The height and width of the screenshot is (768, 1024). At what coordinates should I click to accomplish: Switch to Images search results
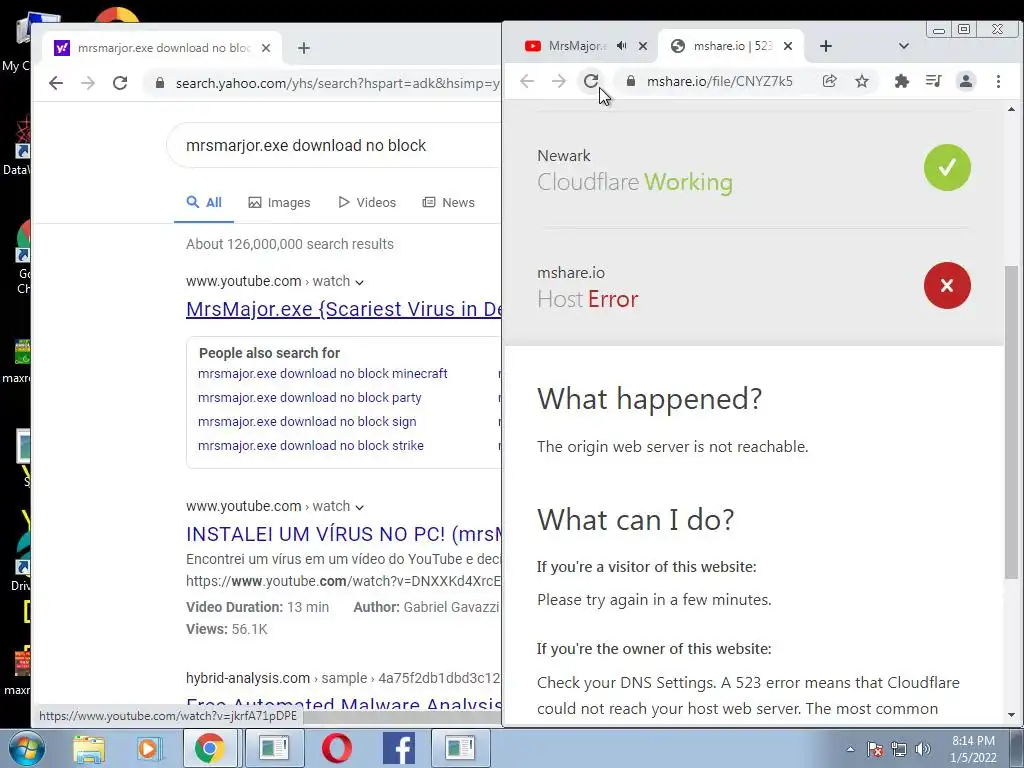pyautogui.click(x=280, y=202)
